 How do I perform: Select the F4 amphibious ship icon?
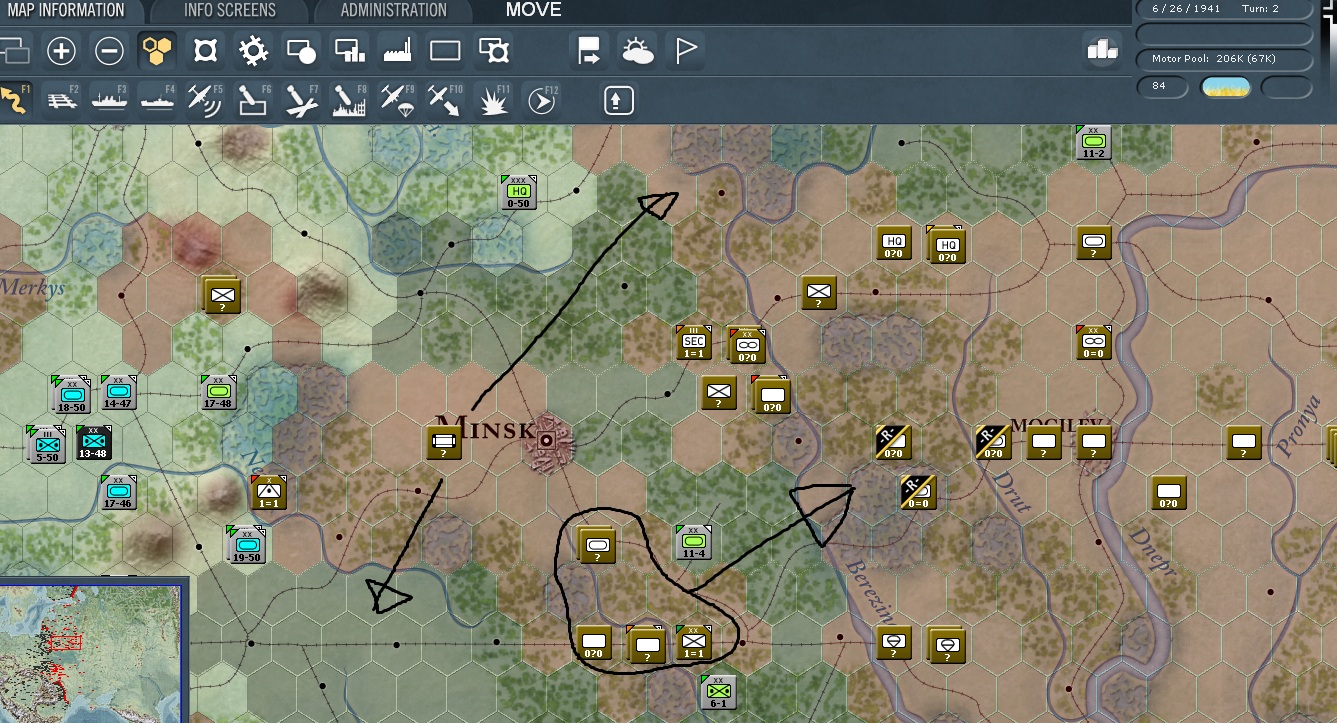pos(157,100)
